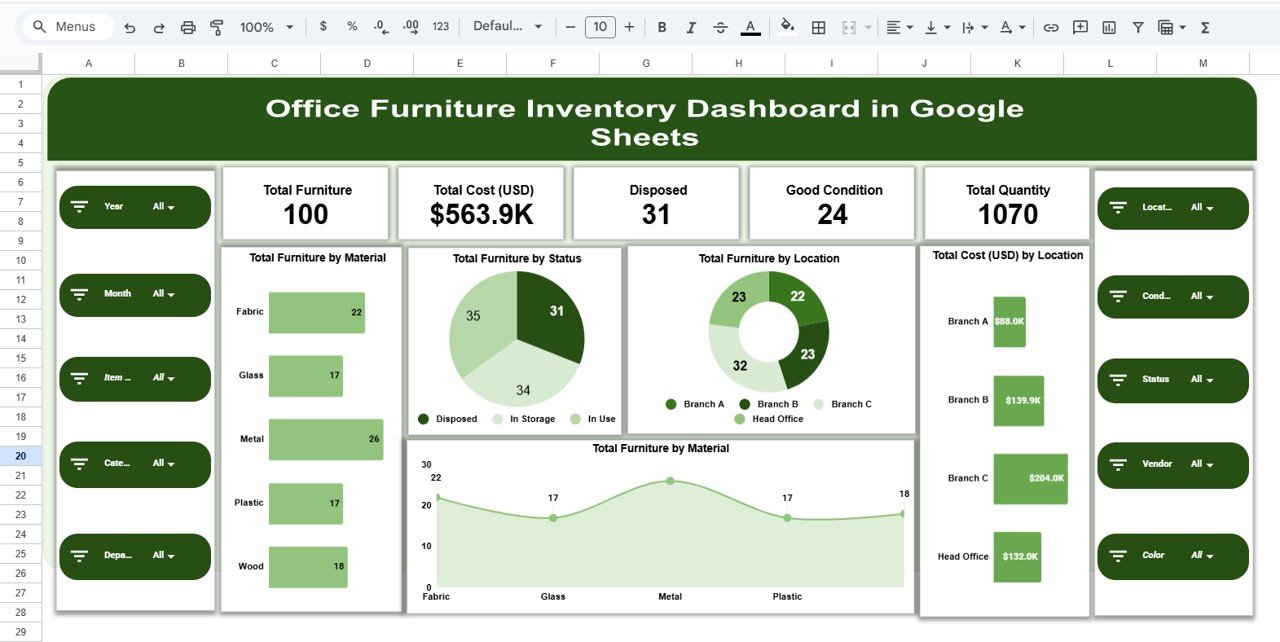Toggle italic formatting
This screenshot has width=1280, height=642.
coord(691,27)
